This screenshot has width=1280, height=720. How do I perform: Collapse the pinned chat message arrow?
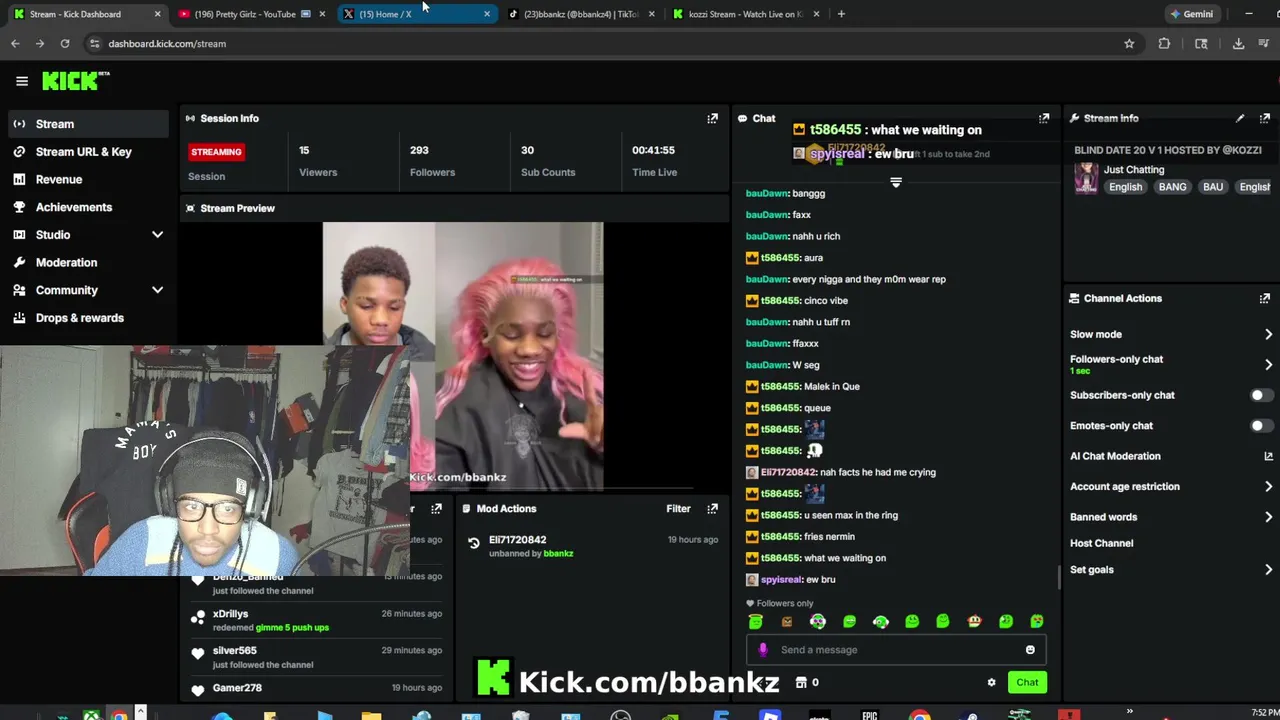pyautogui.click(x=896, y=182)
